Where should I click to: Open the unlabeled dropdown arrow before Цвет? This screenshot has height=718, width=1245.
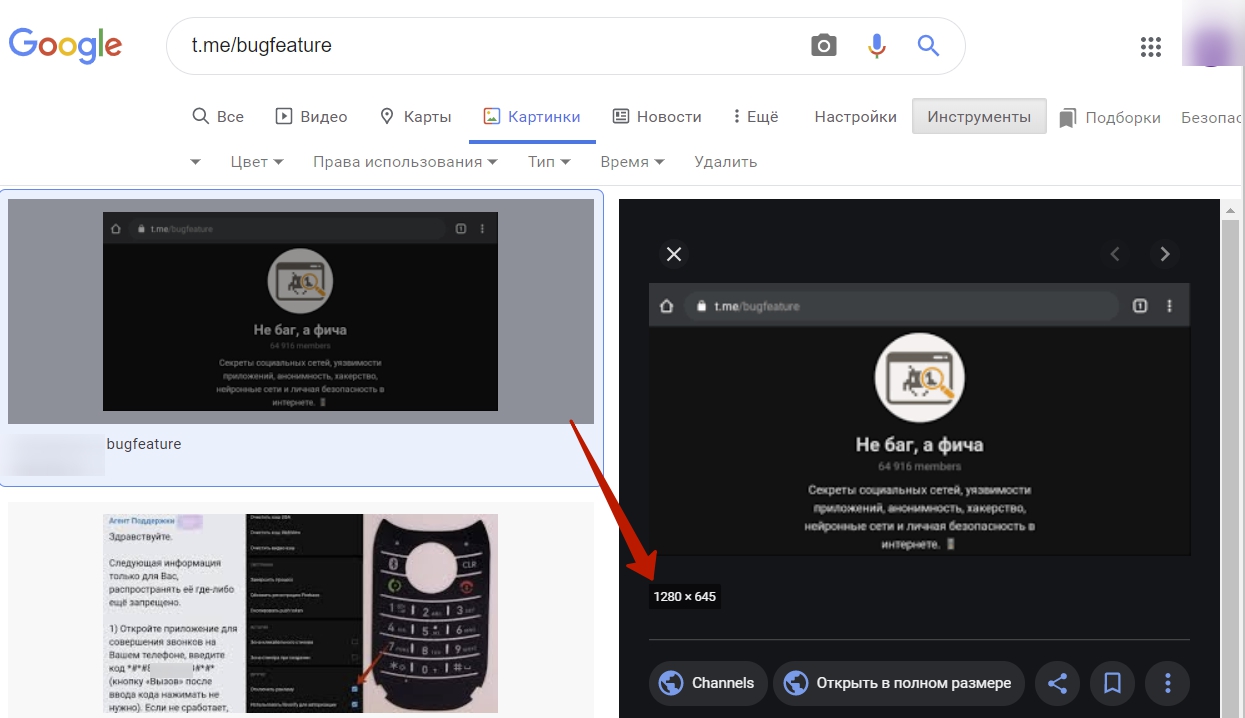195,162
